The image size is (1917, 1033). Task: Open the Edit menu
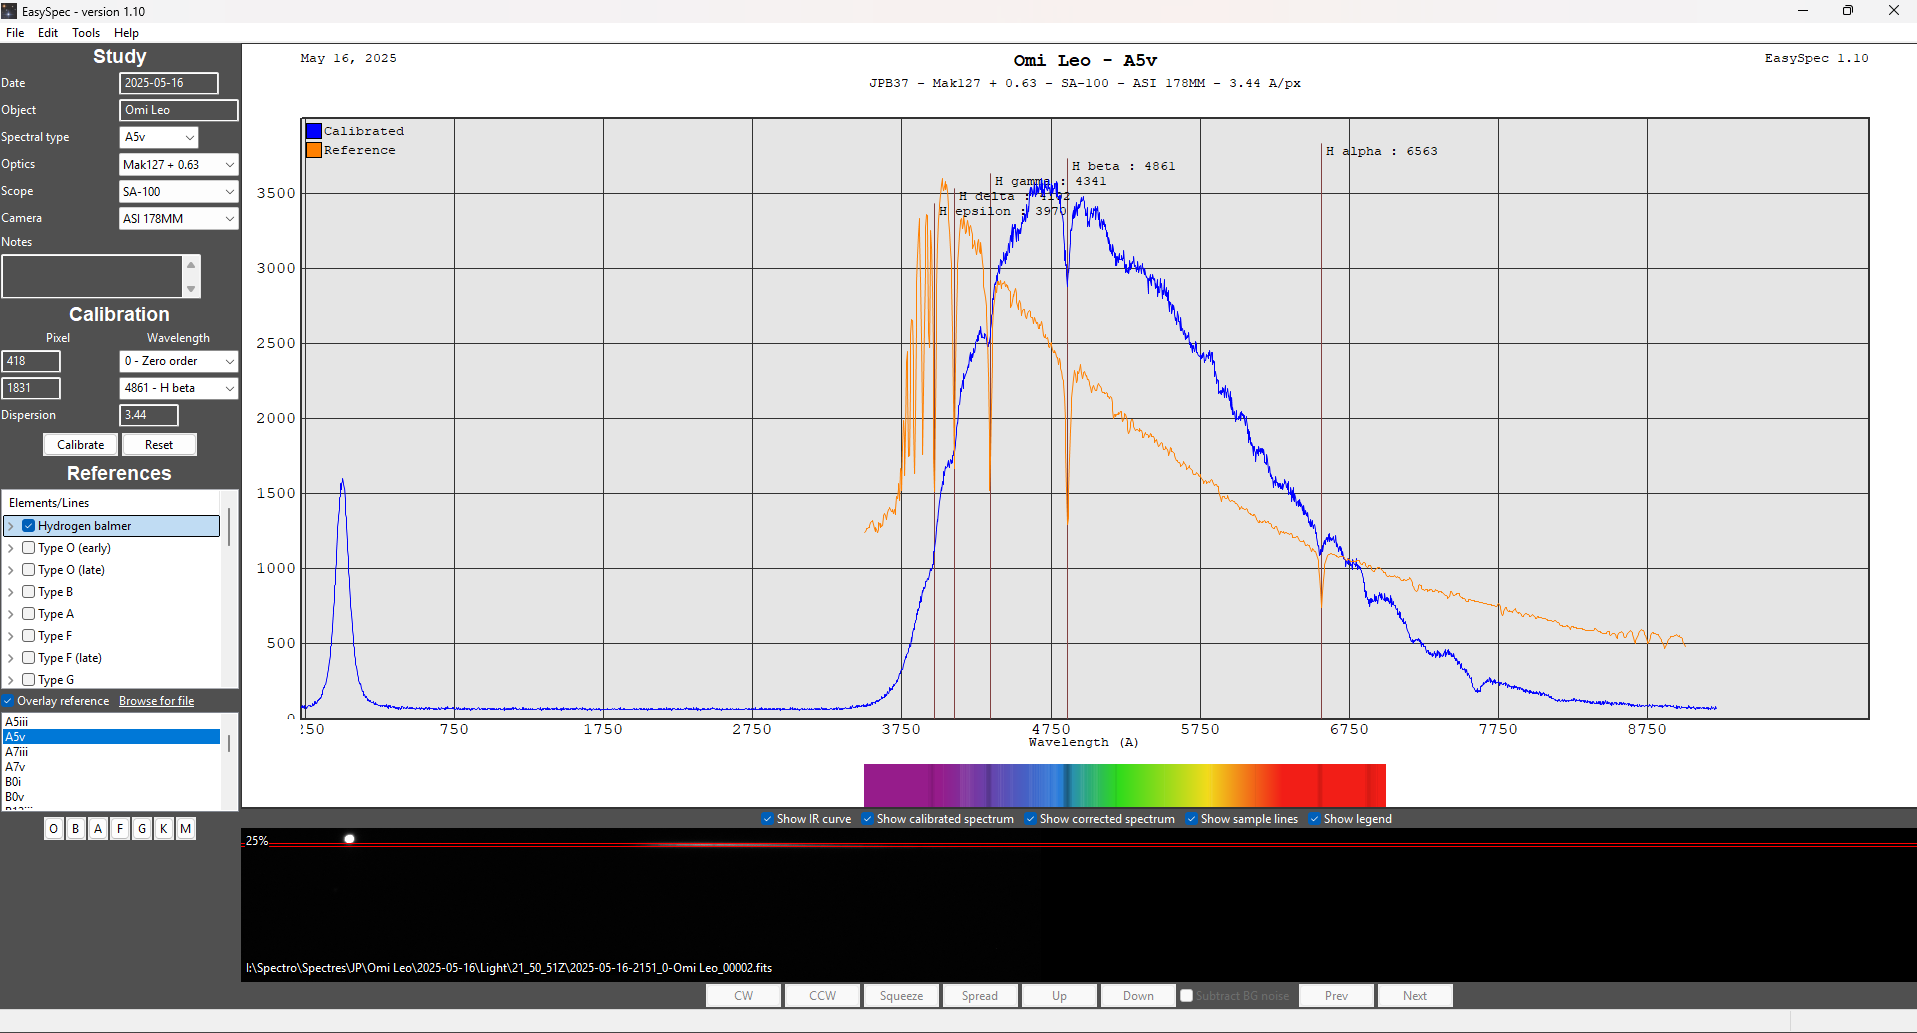pos(48,33)
